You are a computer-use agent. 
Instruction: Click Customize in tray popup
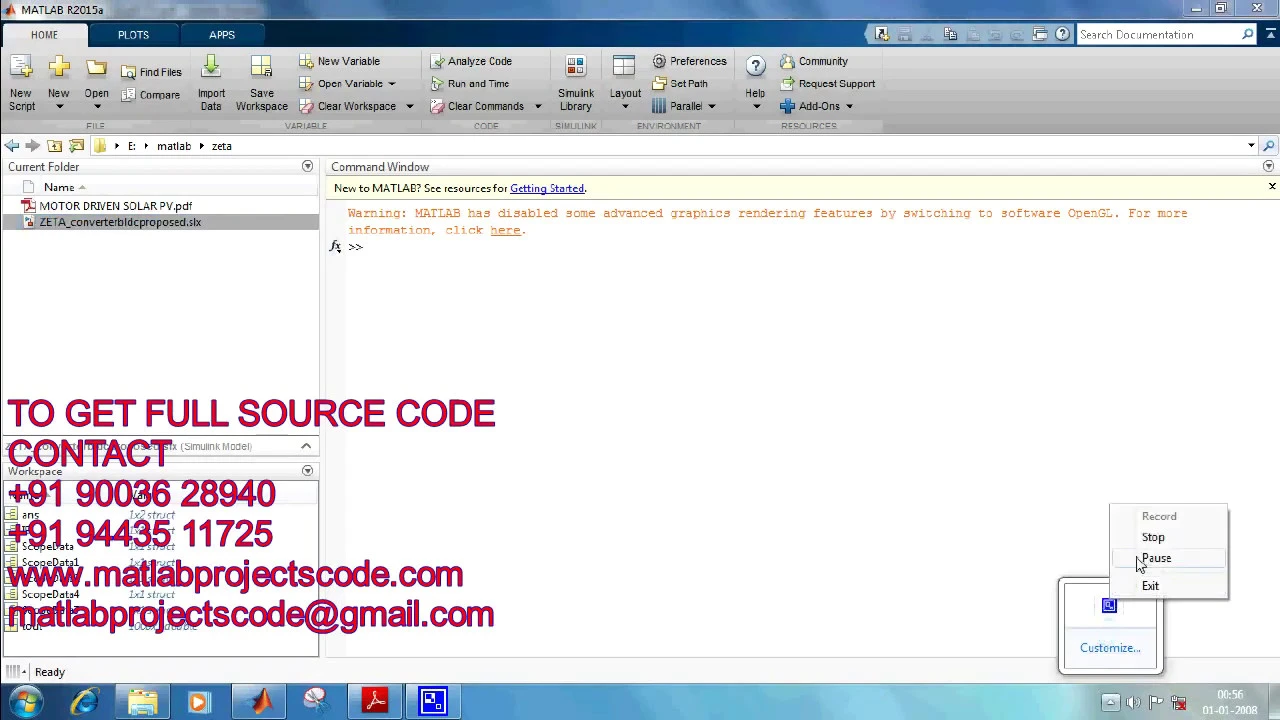1110,648
